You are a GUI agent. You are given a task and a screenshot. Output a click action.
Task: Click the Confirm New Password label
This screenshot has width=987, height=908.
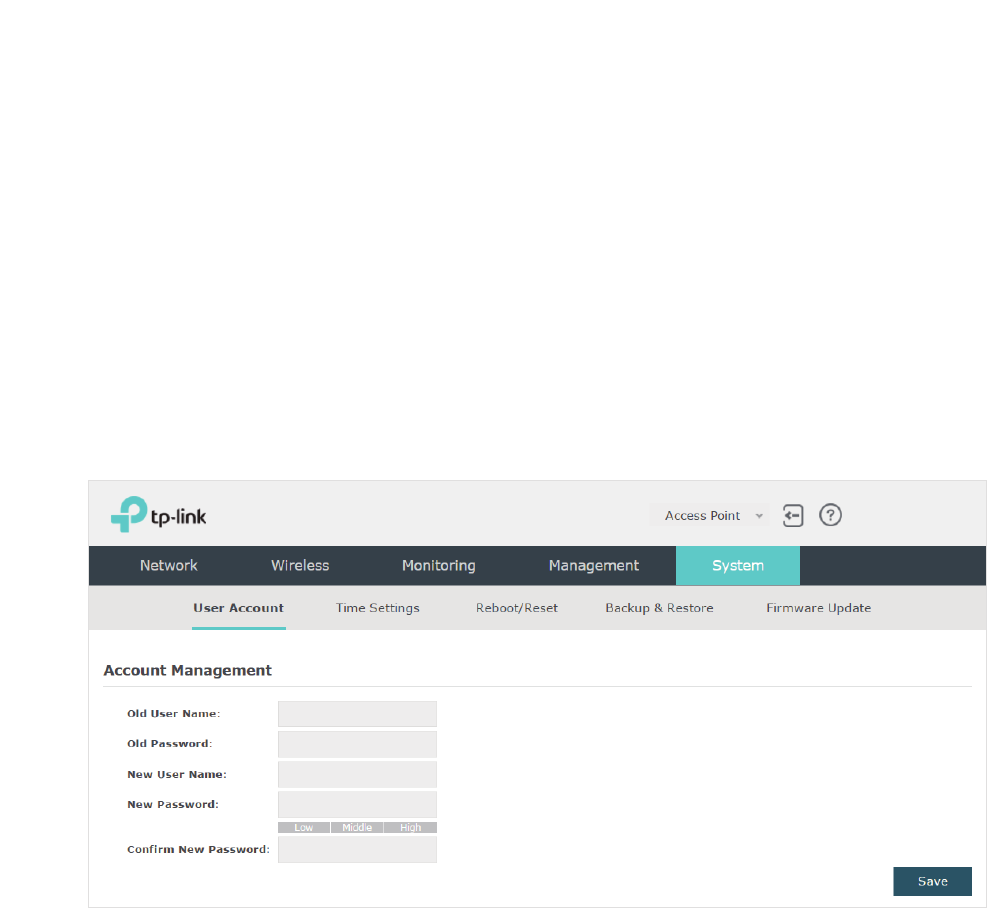click(x=198, y=849)
